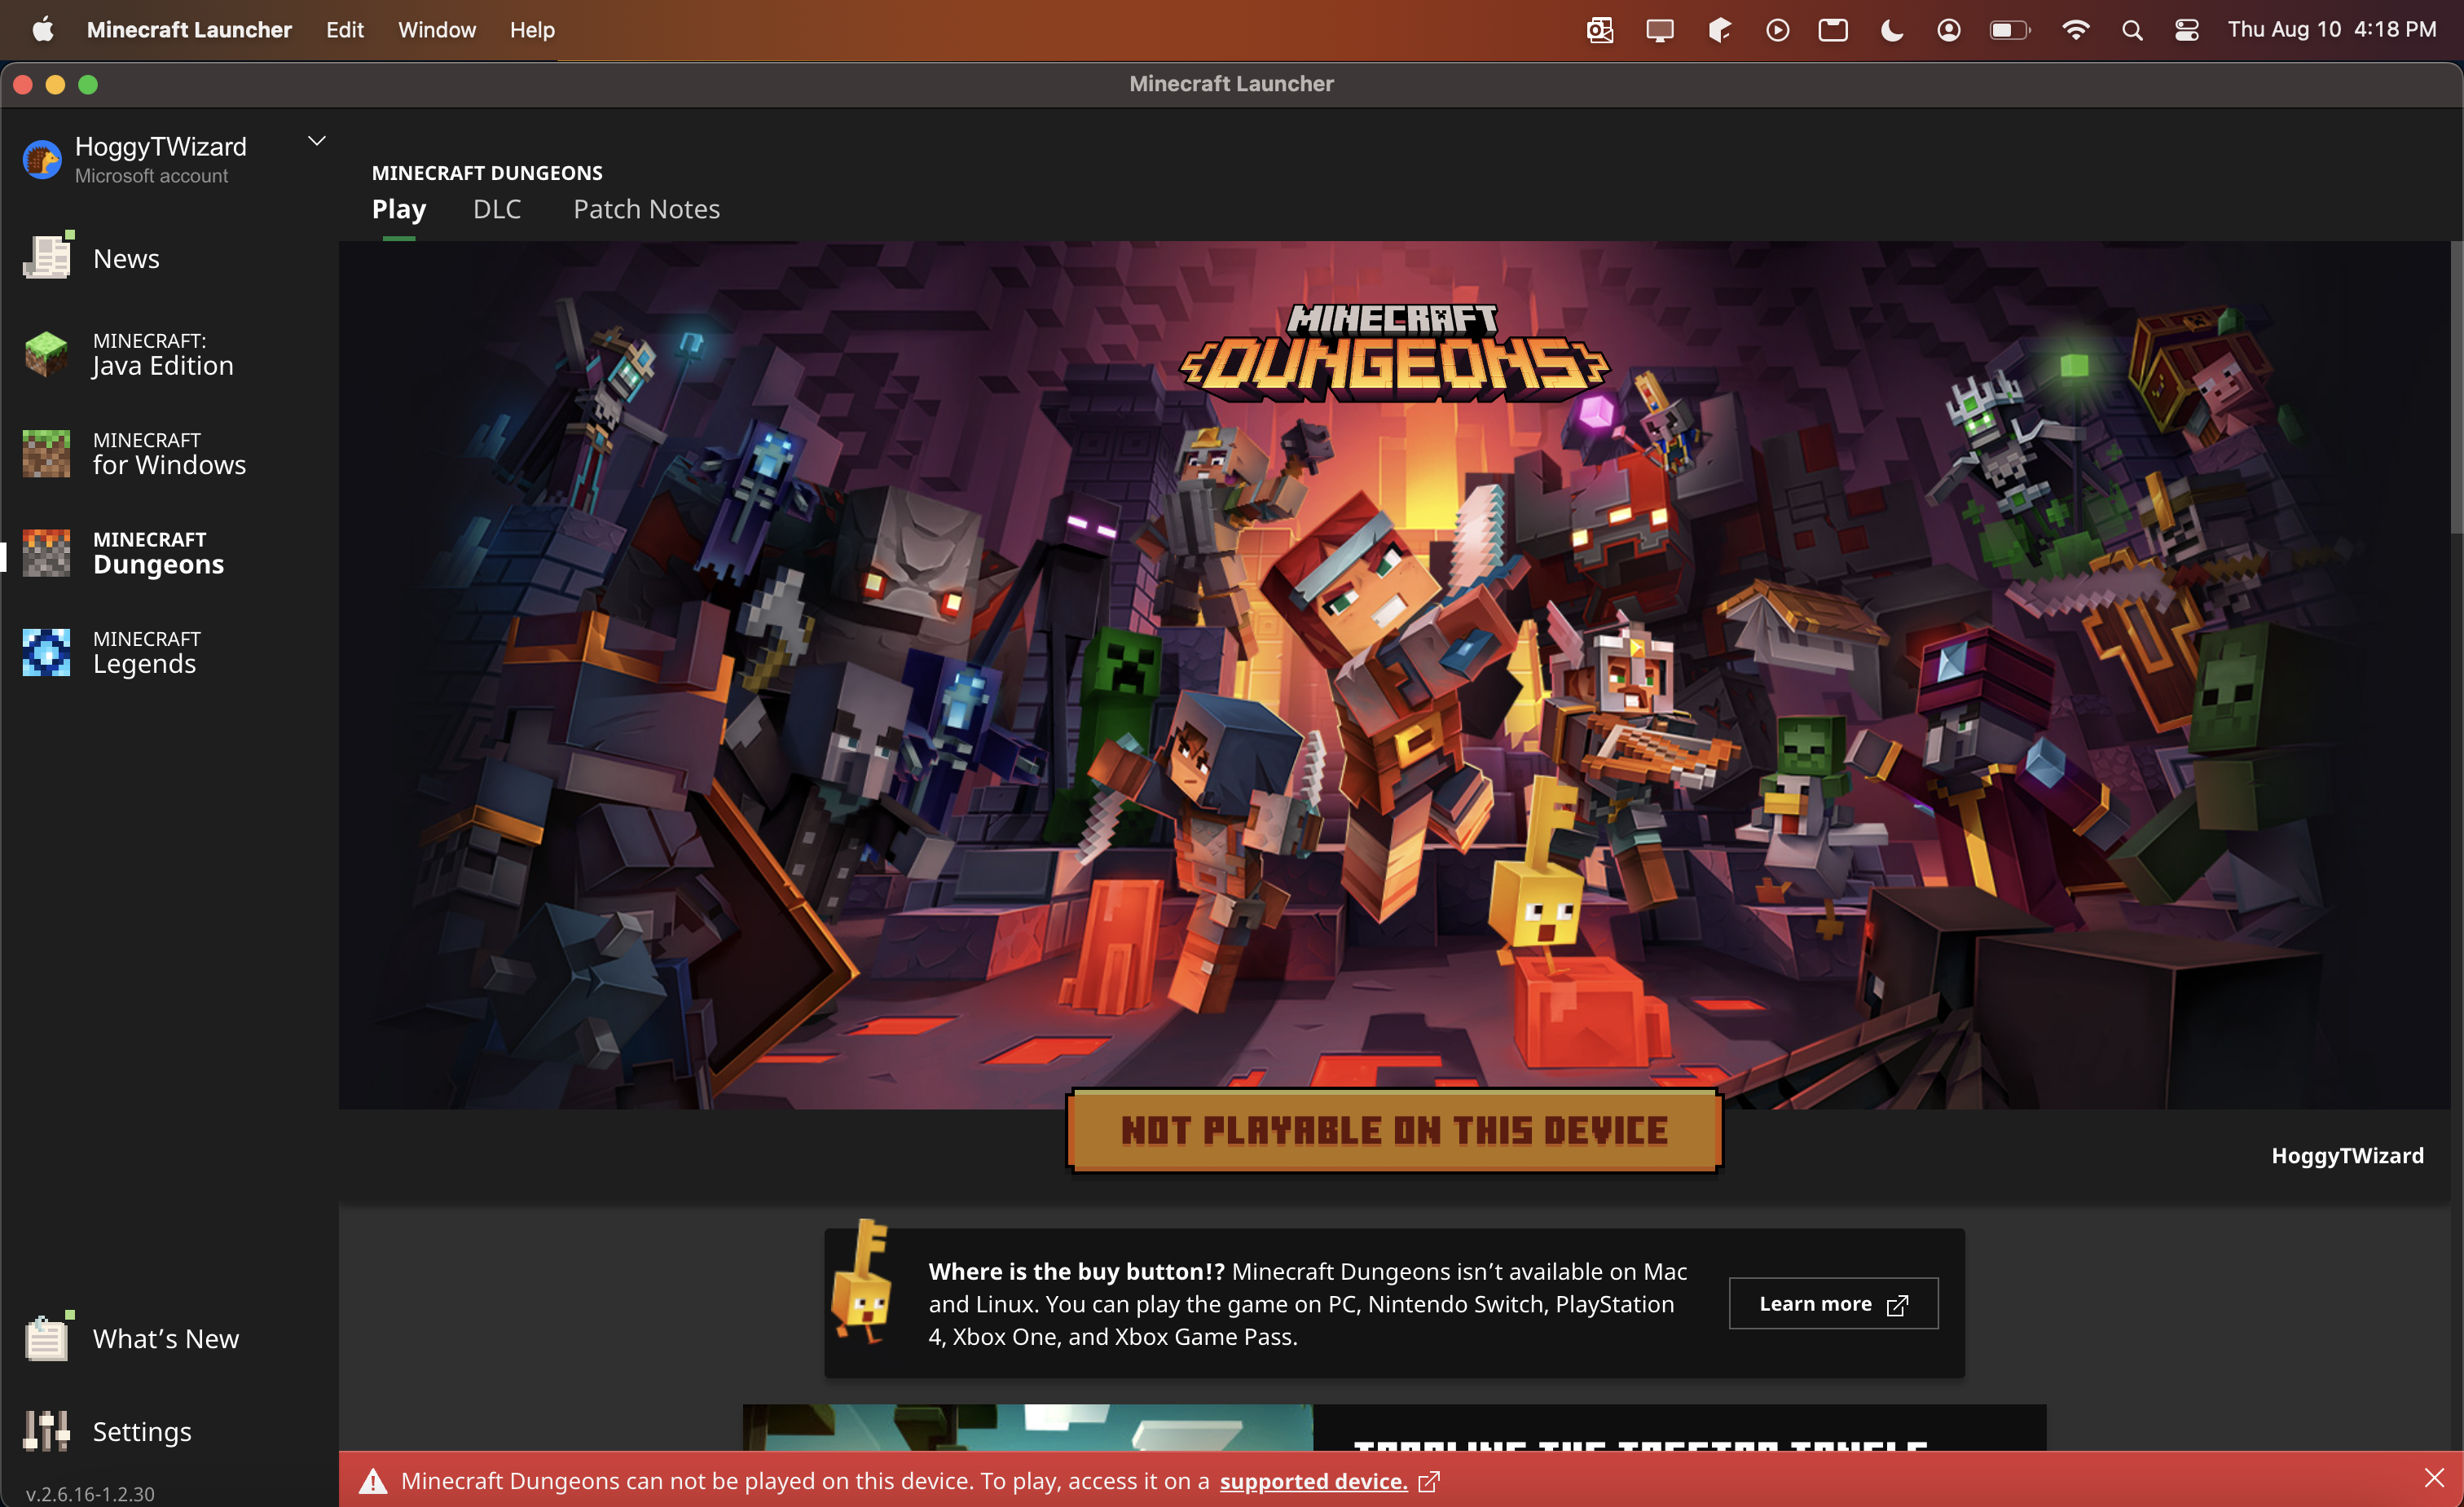
Task: Open the News section icon
Action: [x=46, y=258]
